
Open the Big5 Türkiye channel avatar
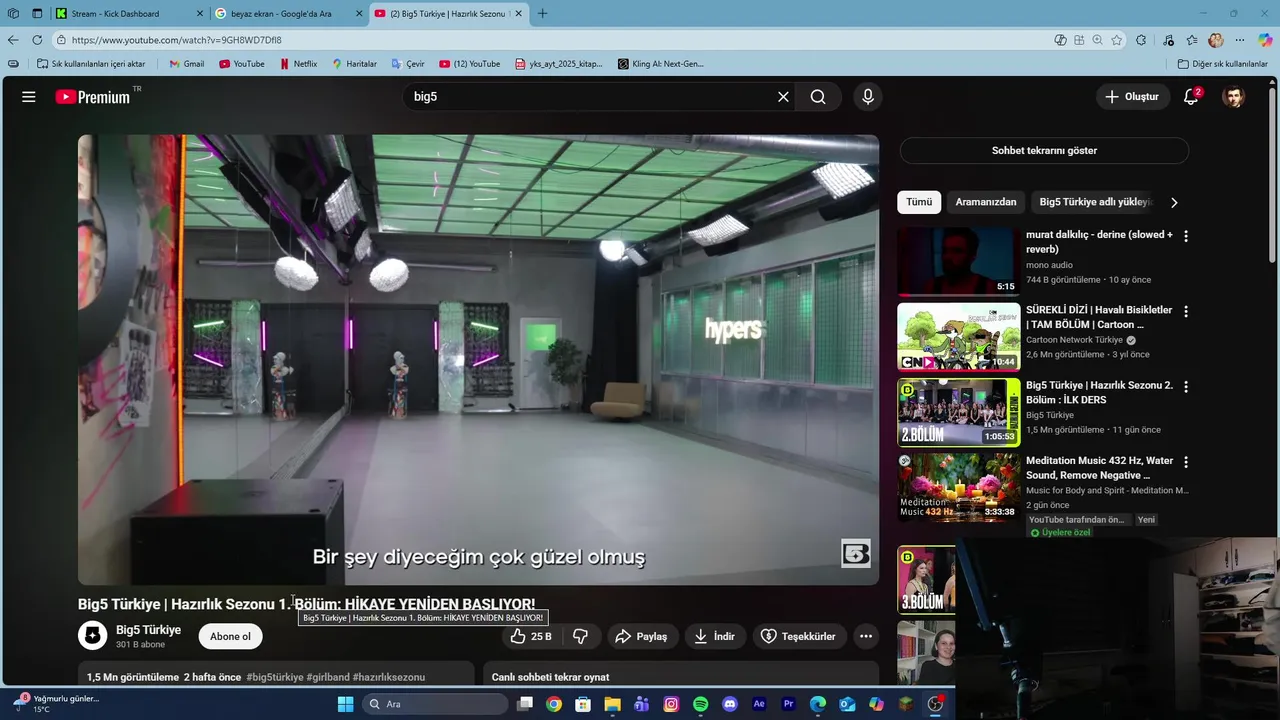pyautogui.click(x=93, y=636)
